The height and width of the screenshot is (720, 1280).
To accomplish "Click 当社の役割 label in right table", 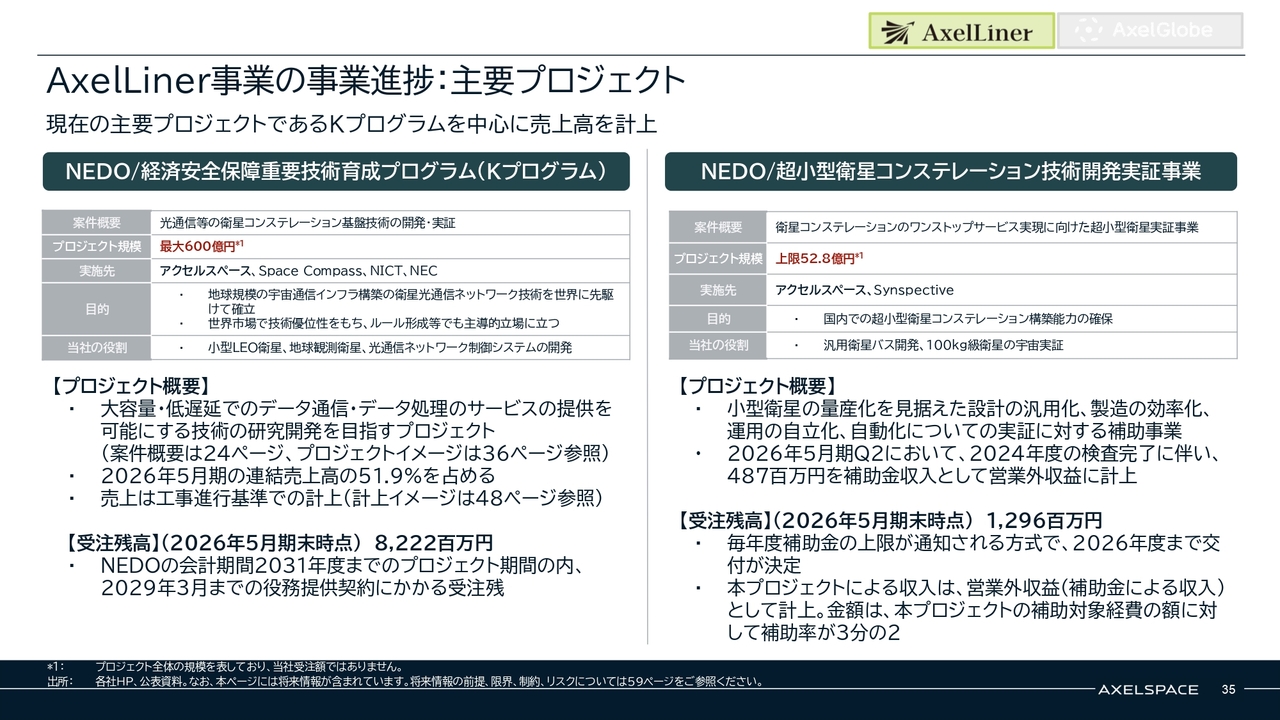I will click(718, 345).
